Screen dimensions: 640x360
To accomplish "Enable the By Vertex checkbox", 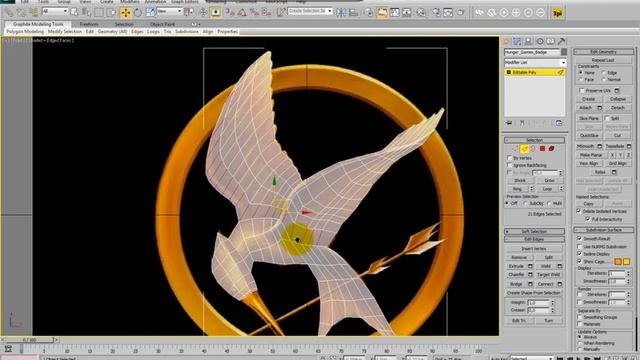I will click(509, 158).
